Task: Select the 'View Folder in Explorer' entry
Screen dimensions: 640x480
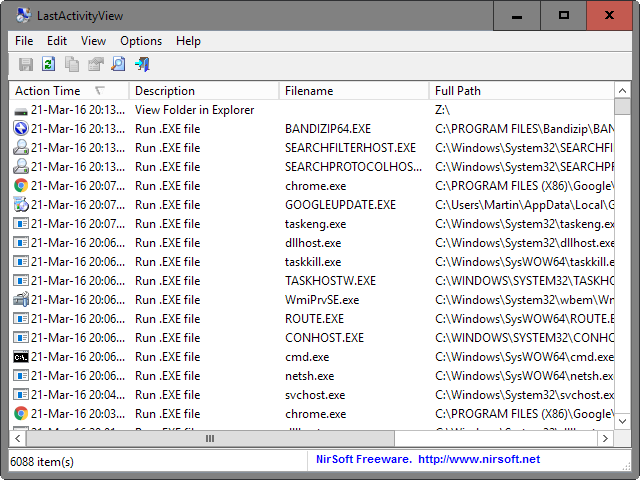Action: click(x=194, y=110)
